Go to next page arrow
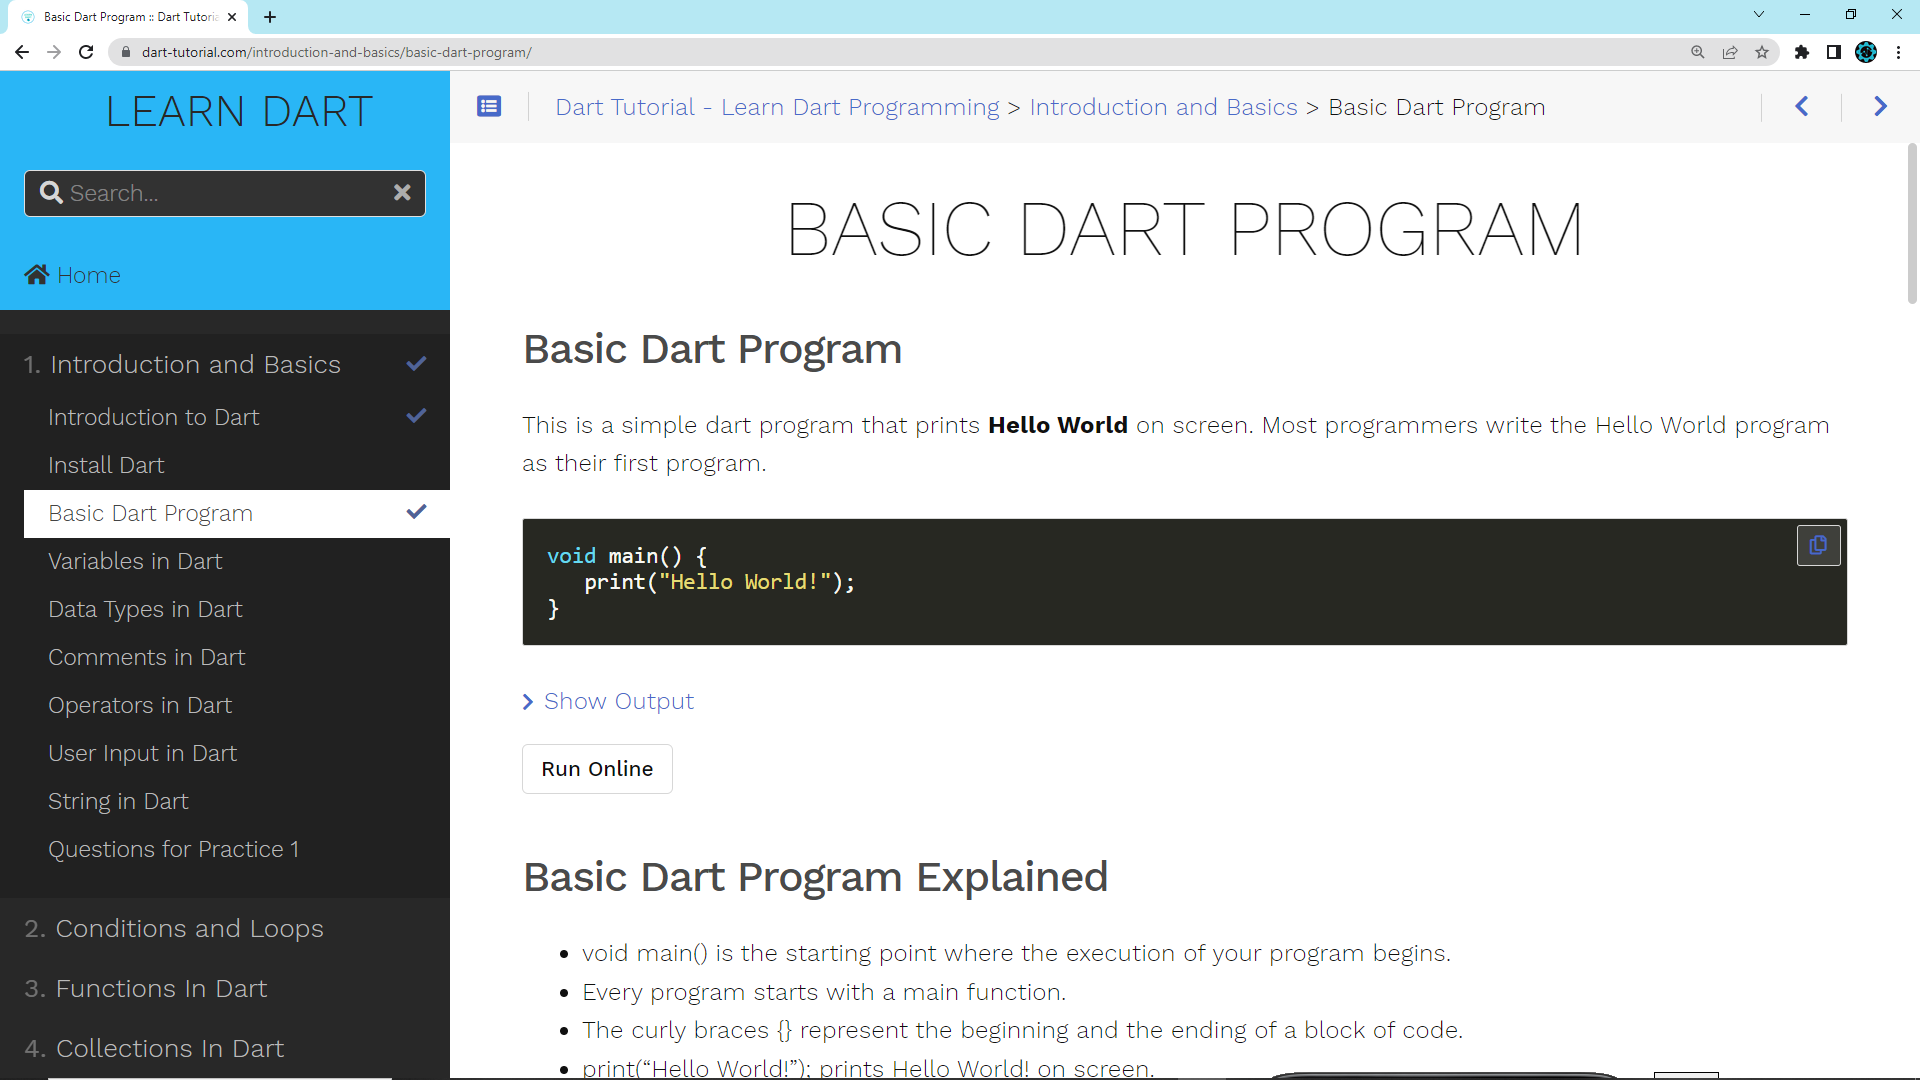 pos(1880,106)
